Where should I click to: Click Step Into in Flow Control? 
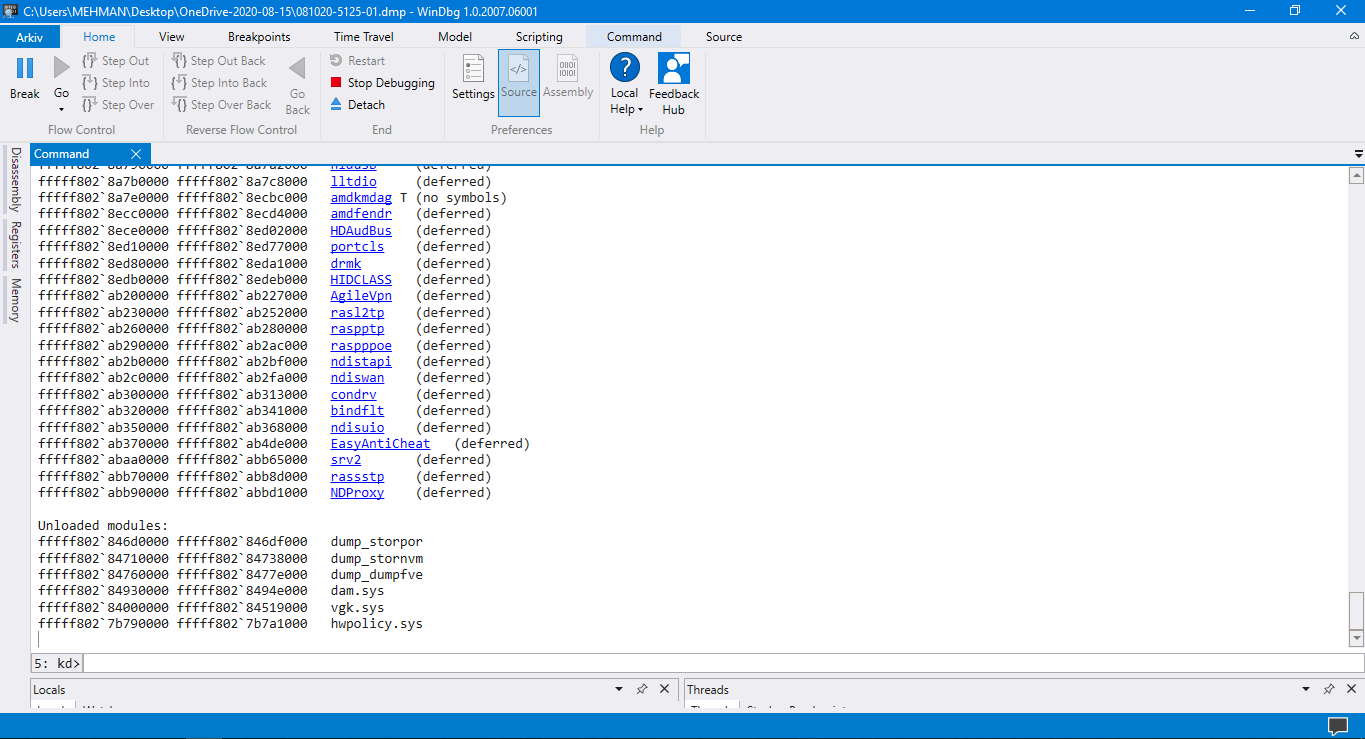pos(116,83)
